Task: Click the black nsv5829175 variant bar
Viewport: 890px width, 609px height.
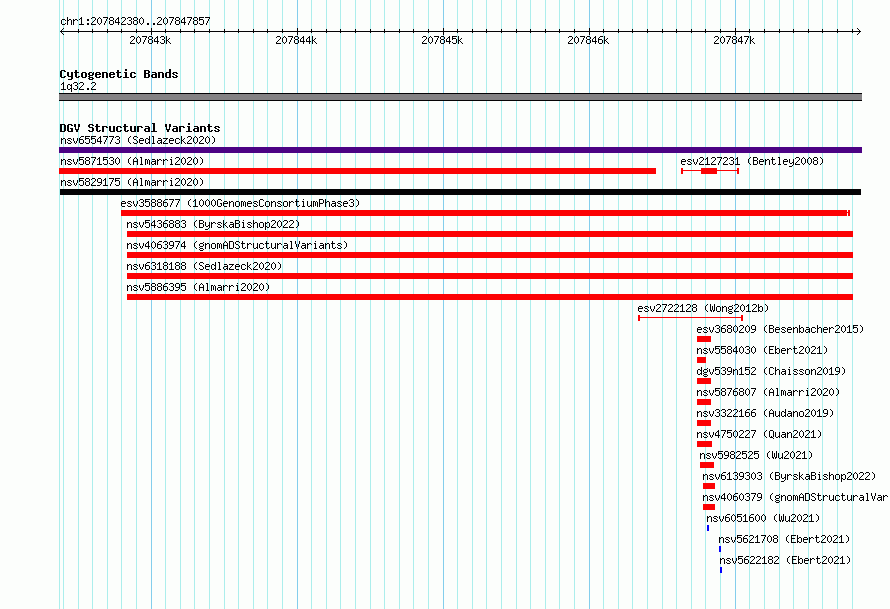Action: [460, 192]
